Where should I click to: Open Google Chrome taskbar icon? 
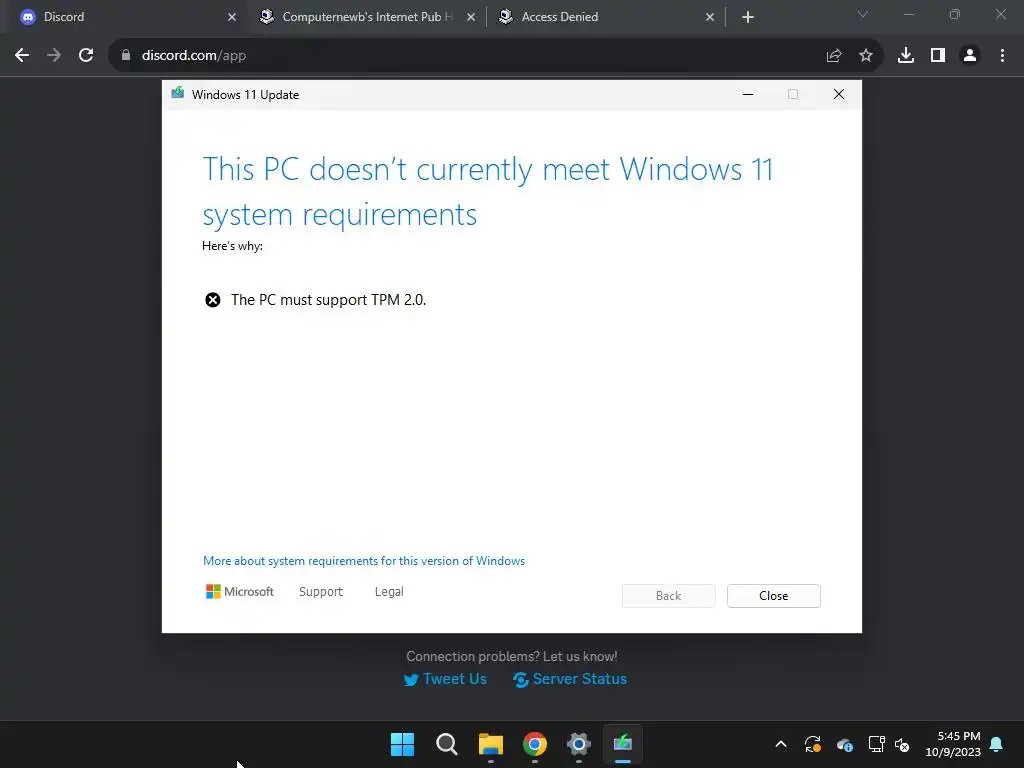tap(535, 744)
